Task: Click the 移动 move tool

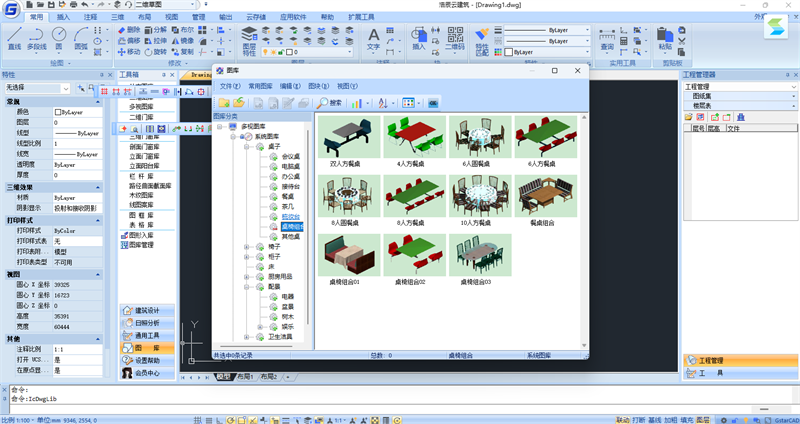Action: [129, 52]
